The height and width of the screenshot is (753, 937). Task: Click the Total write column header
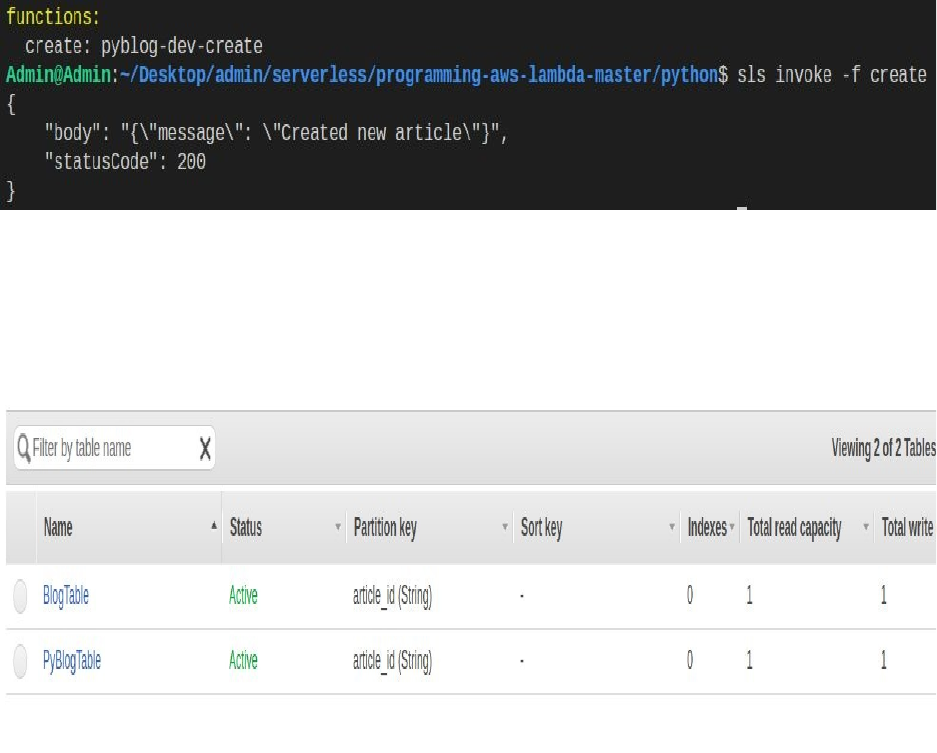pyautogui.click(x=907, y=528)
